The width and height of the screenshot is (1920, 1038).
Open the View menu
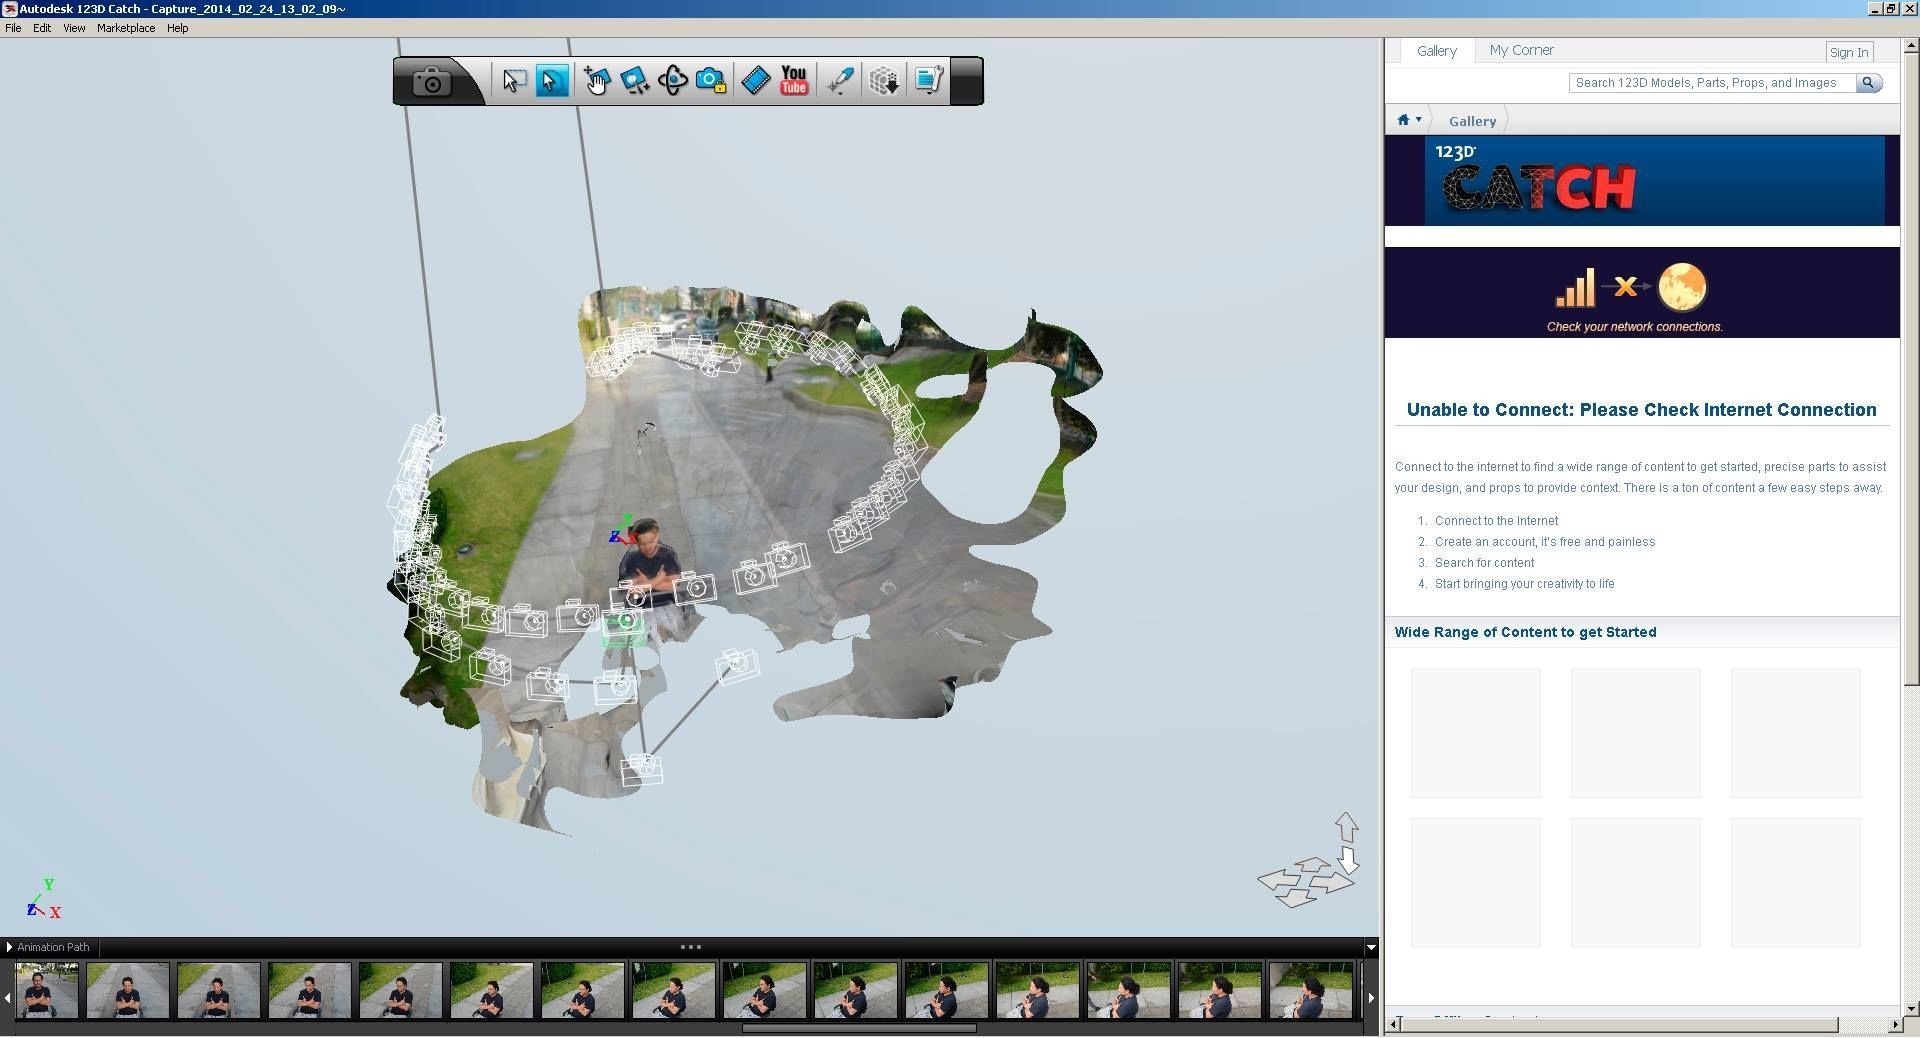[x=74, y=28]
